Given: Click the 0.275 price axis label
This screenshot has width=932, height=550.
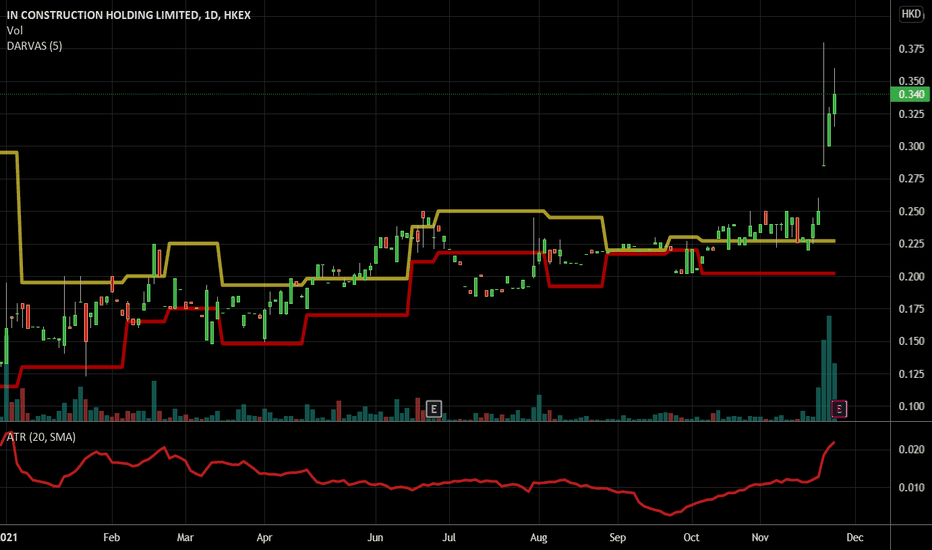Looking at the screenshot, I should click(911, 178).
